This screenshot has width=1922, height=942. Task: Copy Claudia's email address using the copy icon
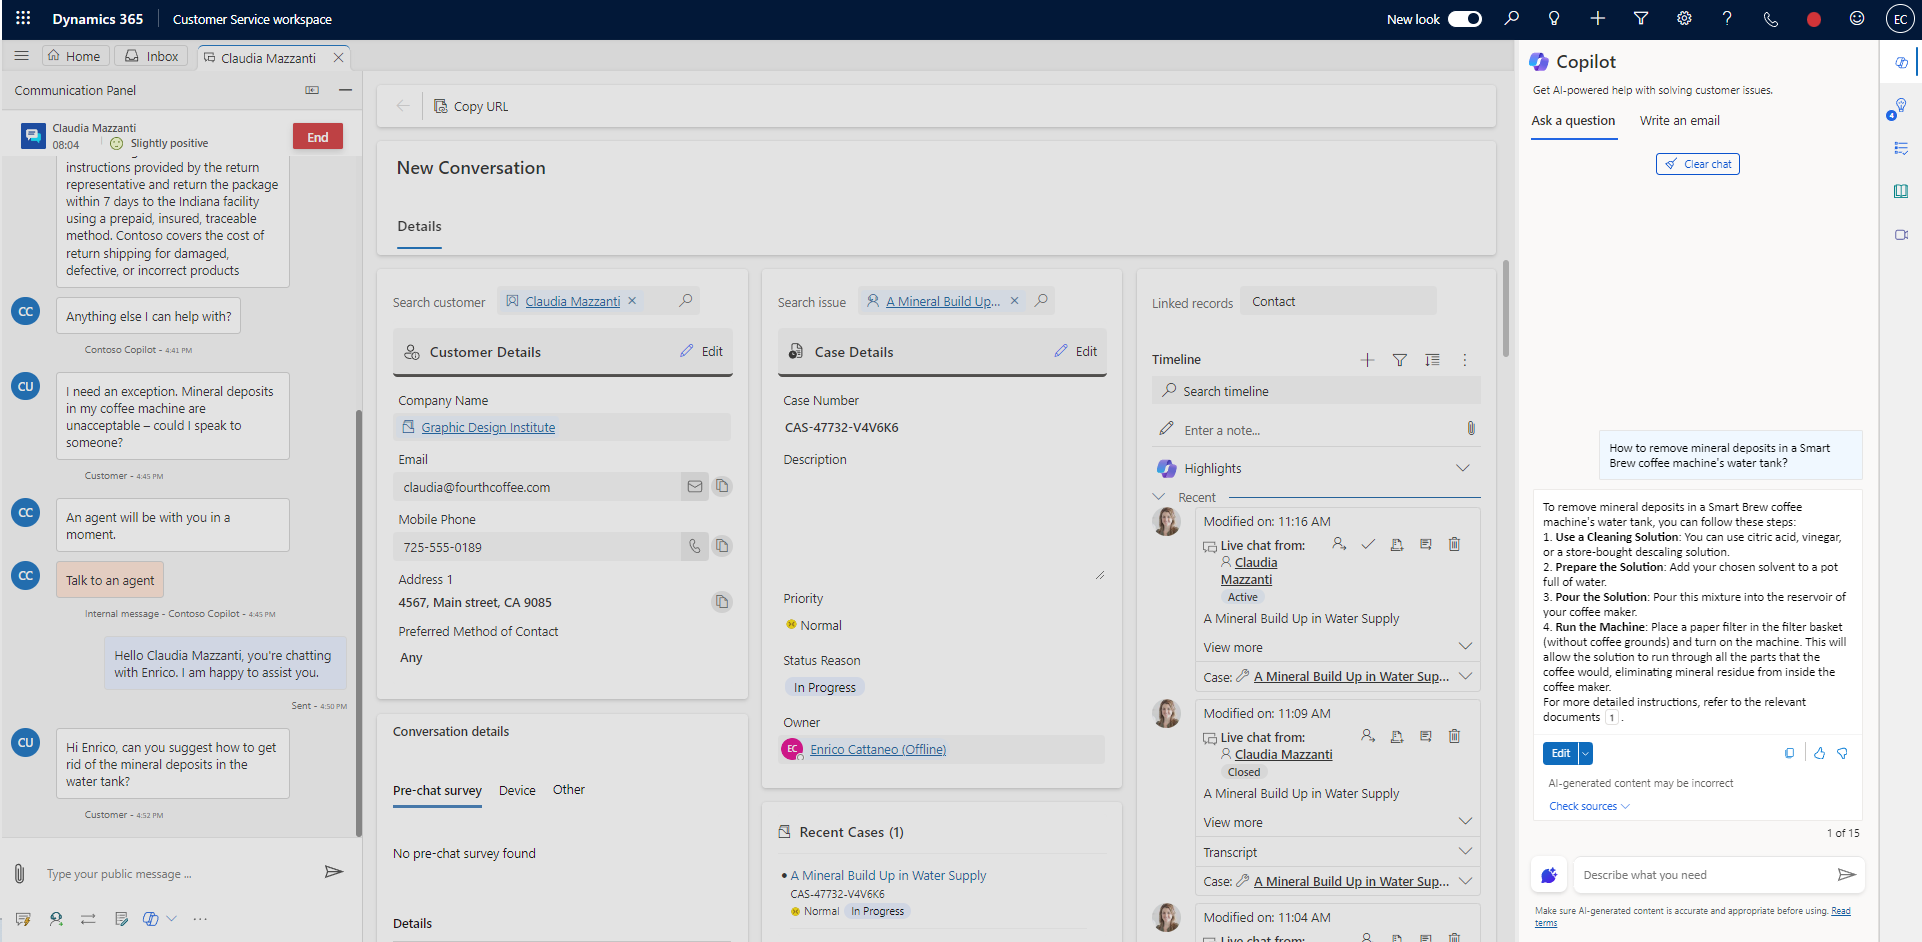tap(722, 487)
